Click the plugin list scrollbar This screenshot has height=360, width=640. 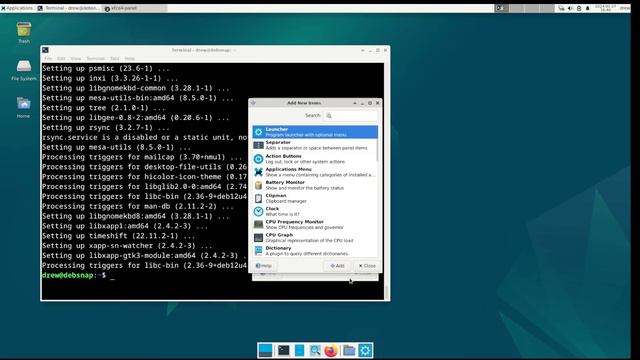click(x=378, y=150)
